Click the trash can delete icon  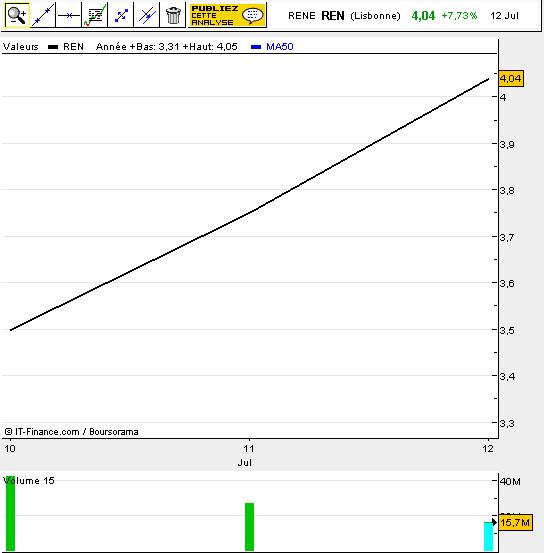tap(173, 15)
